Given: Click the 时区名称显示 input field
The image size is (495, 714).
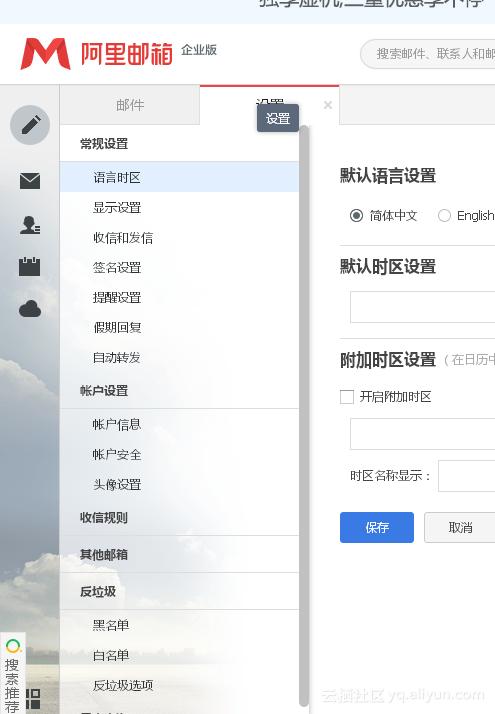Looking at the screenshot, I should 466,476.
